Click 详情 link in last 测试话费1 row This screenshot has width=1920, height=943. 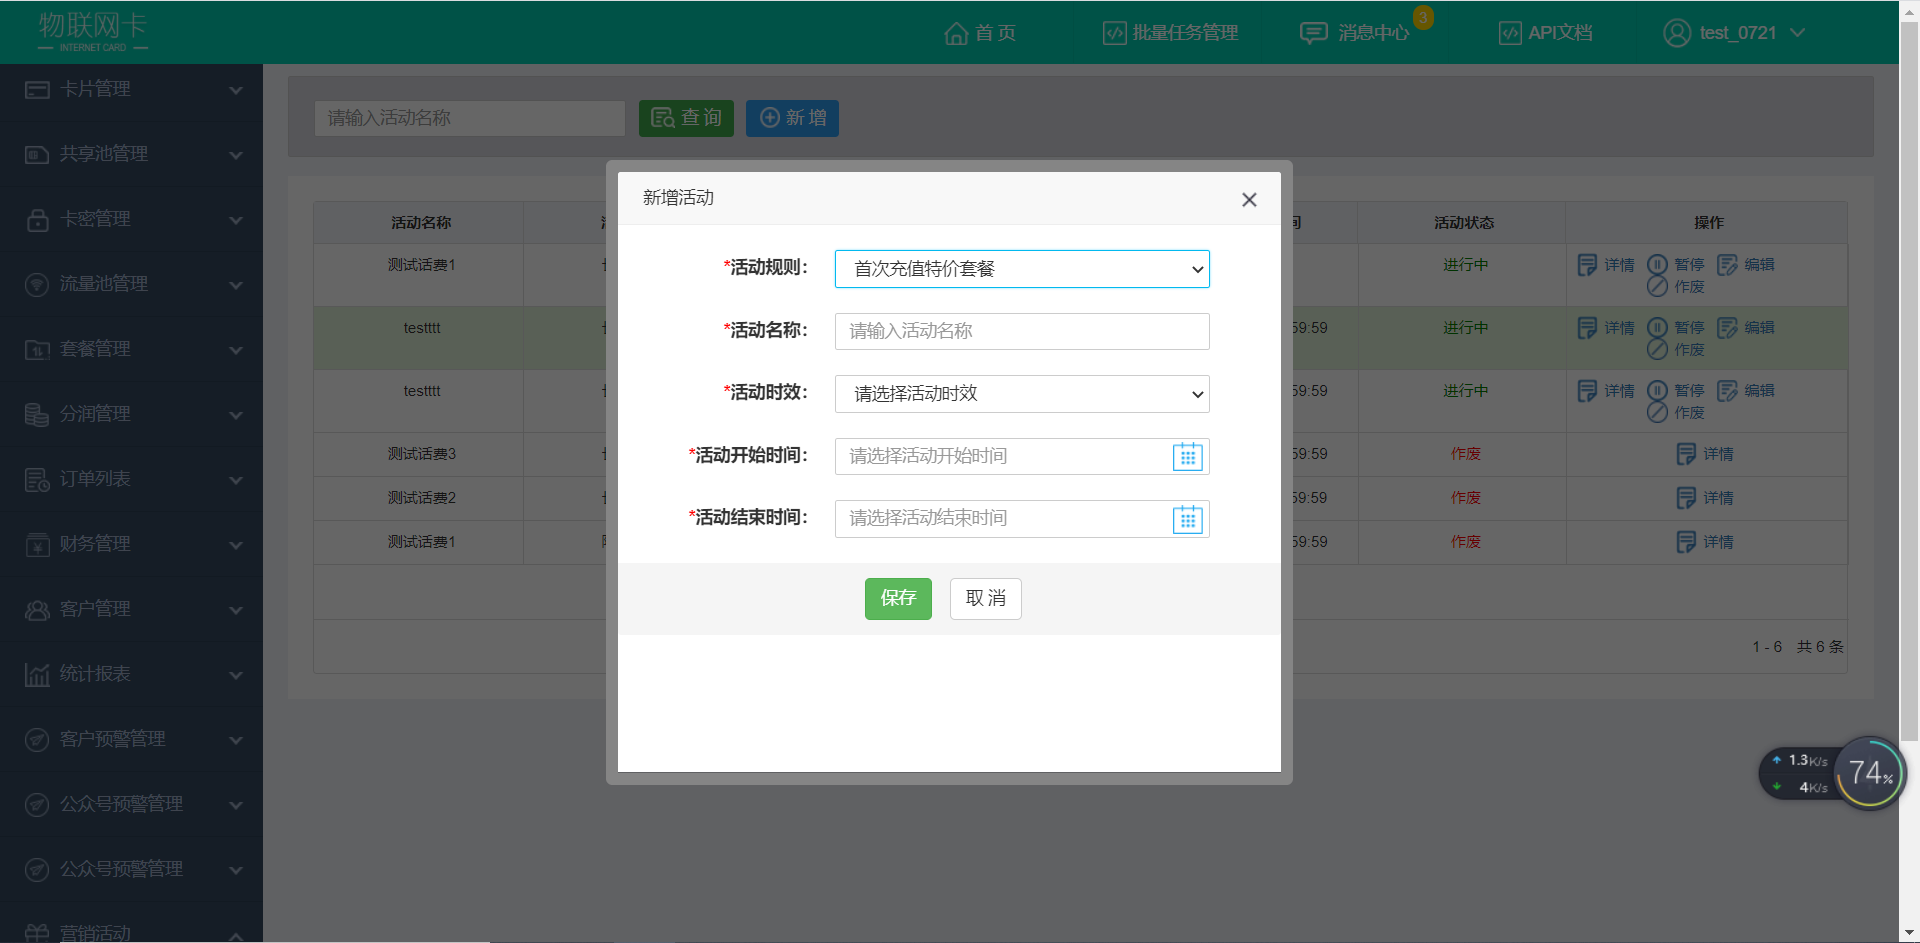(1718, 542)
